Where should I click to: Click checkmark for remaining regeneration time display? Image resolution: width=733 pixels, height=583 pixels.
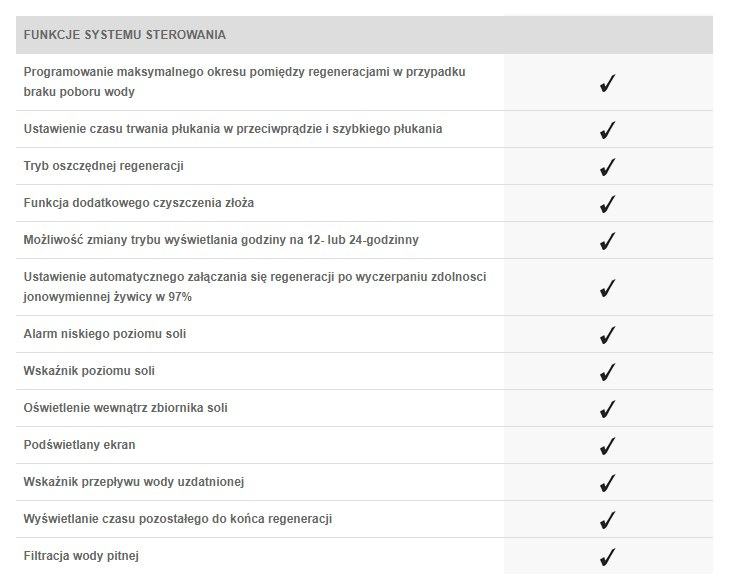coord(607,520)
